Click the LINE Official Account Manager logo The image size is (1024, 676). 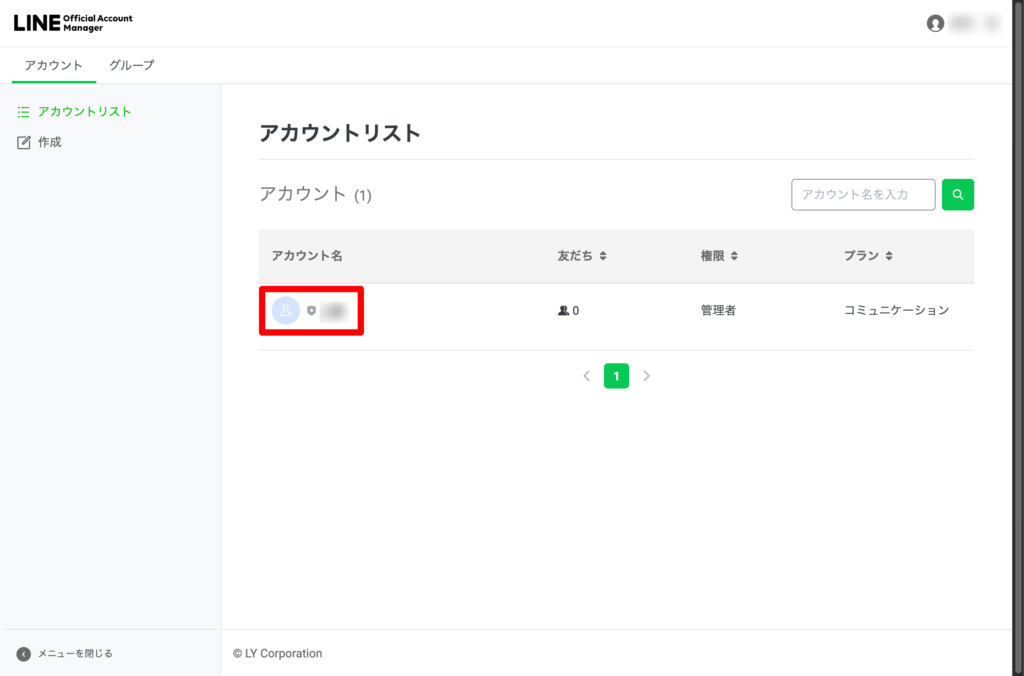coord(73,23)
